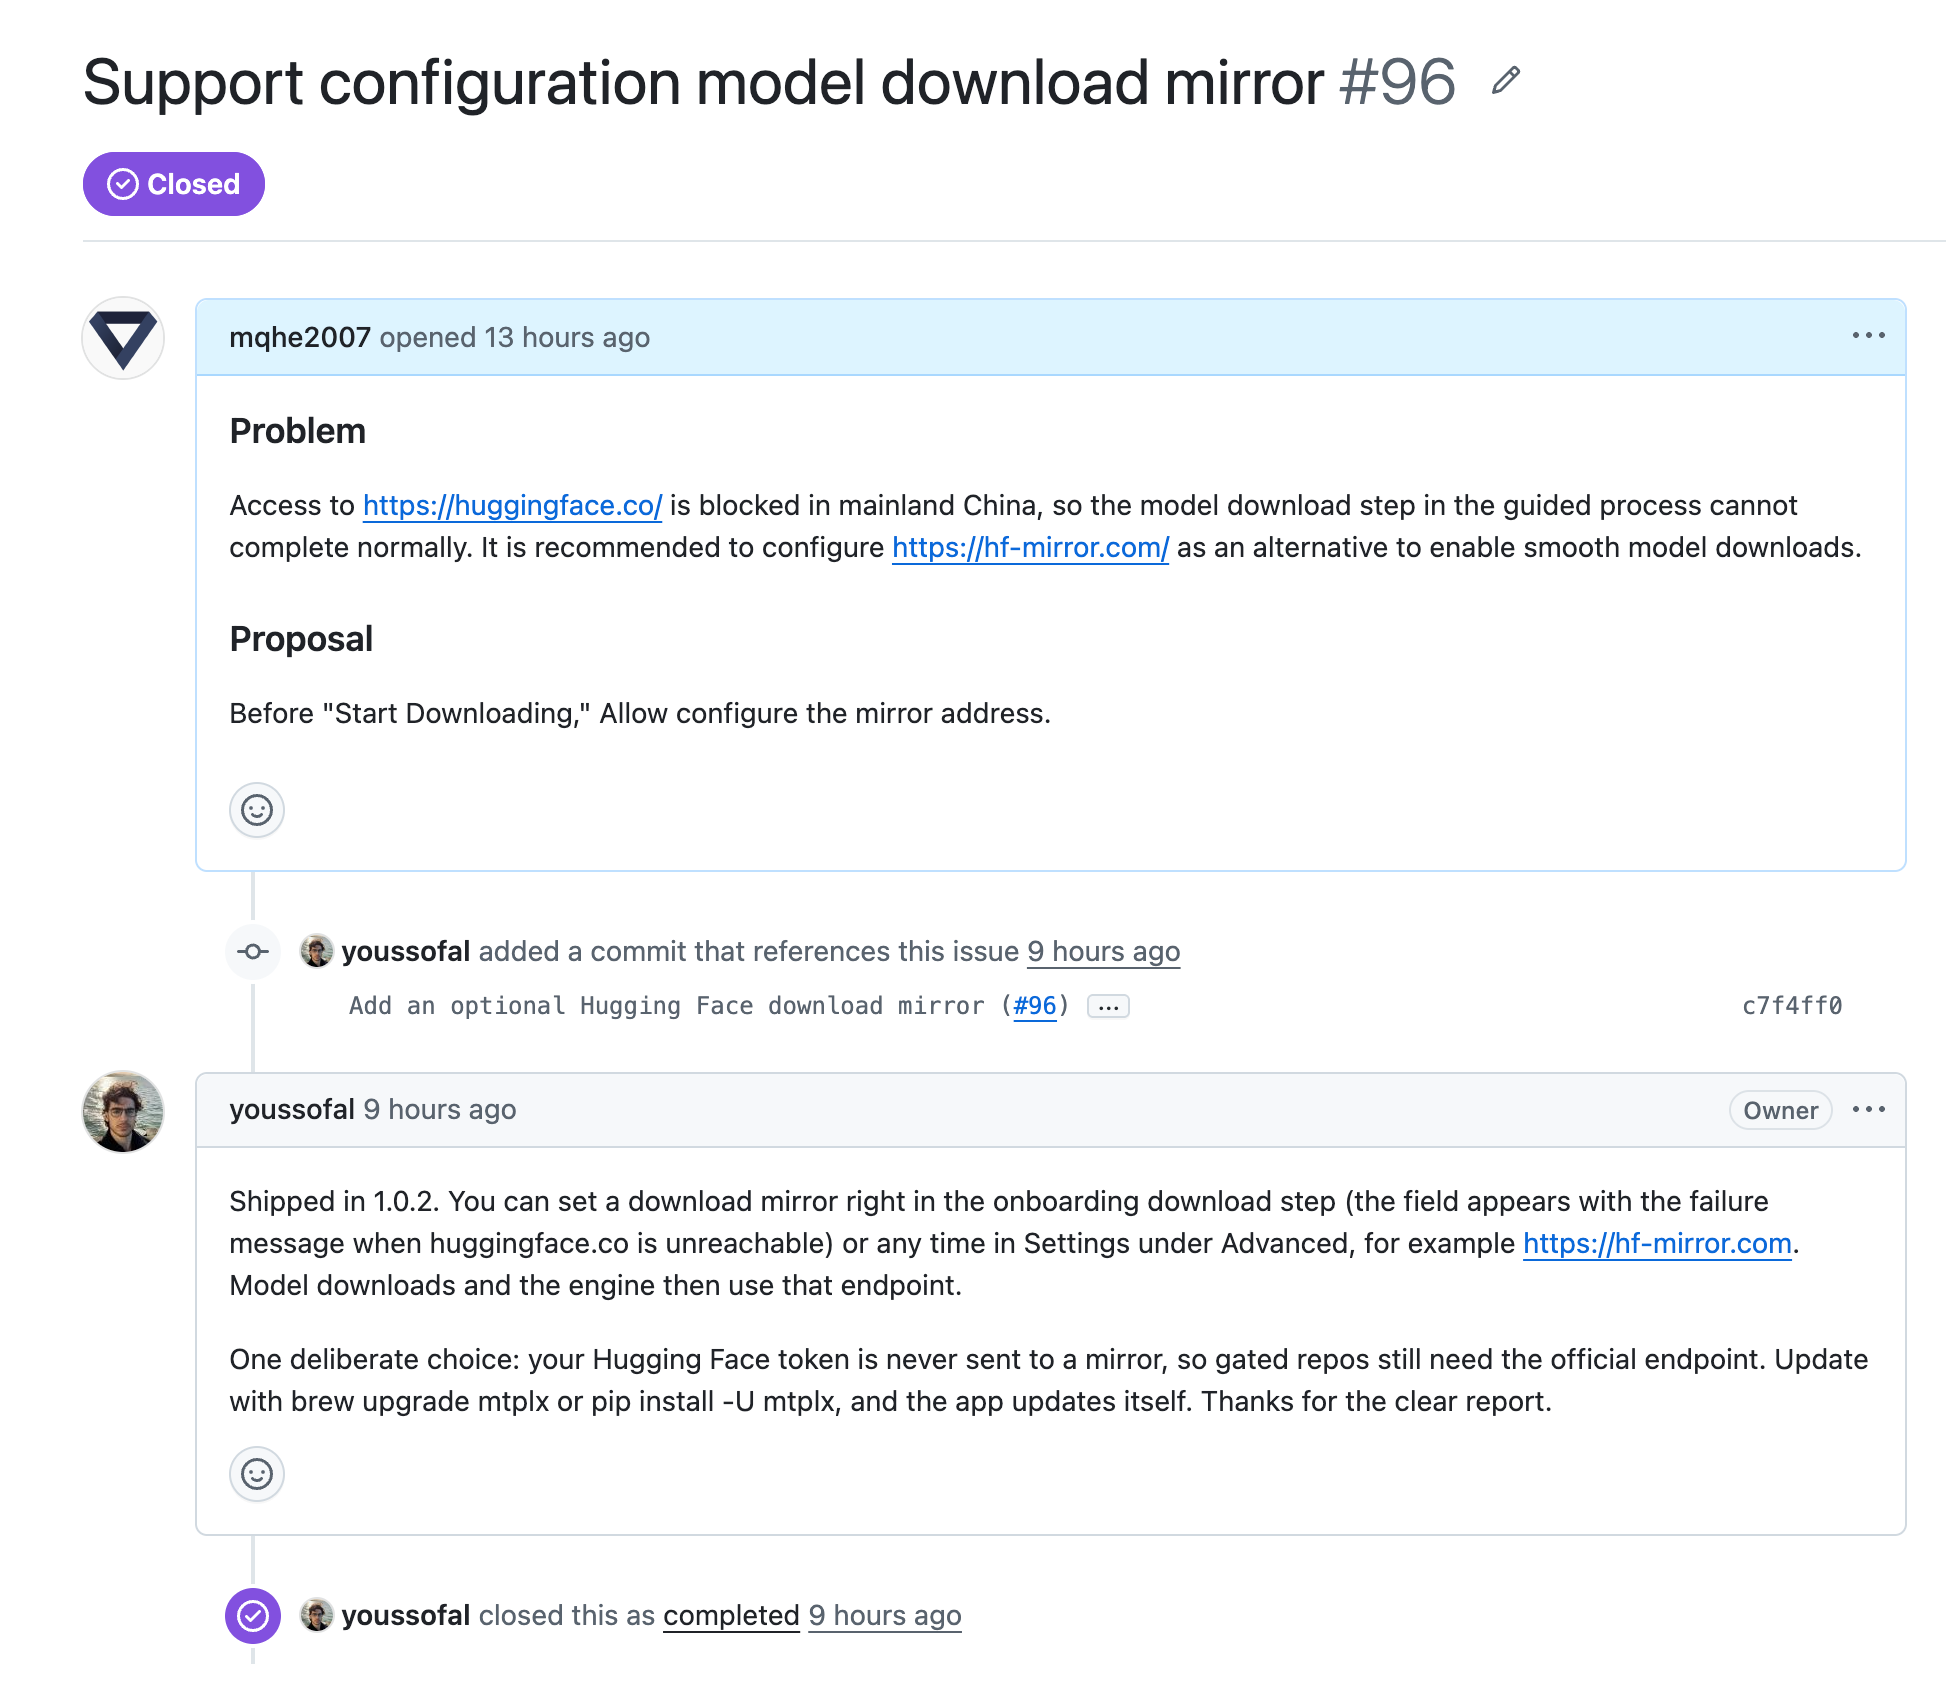Open mqhe2007 username in post header

(300, 337)
